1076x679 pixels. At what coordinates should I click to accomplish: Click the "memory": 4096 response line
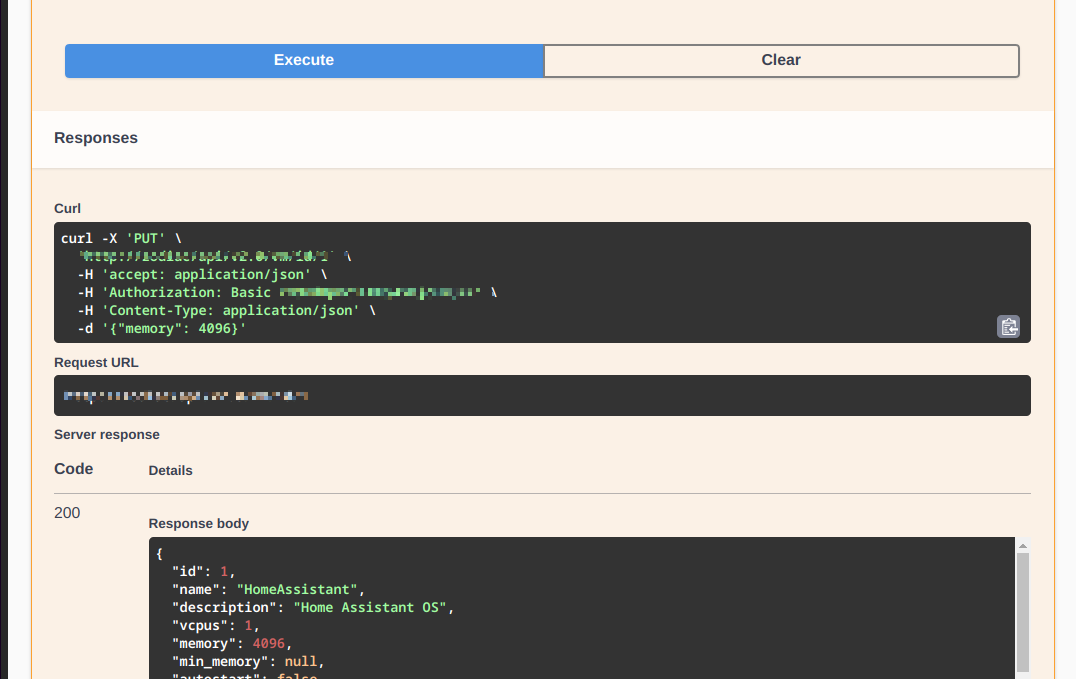tap(232, 643)
